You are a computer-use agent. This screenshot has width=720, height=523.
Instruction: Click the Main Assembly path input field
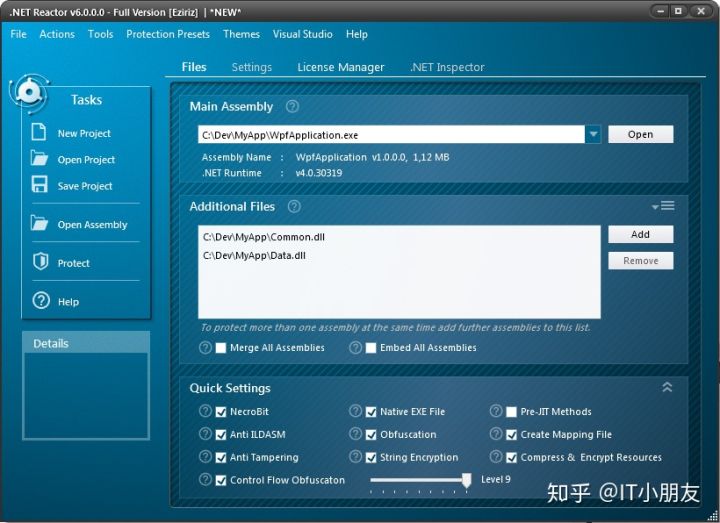(391, 135)
